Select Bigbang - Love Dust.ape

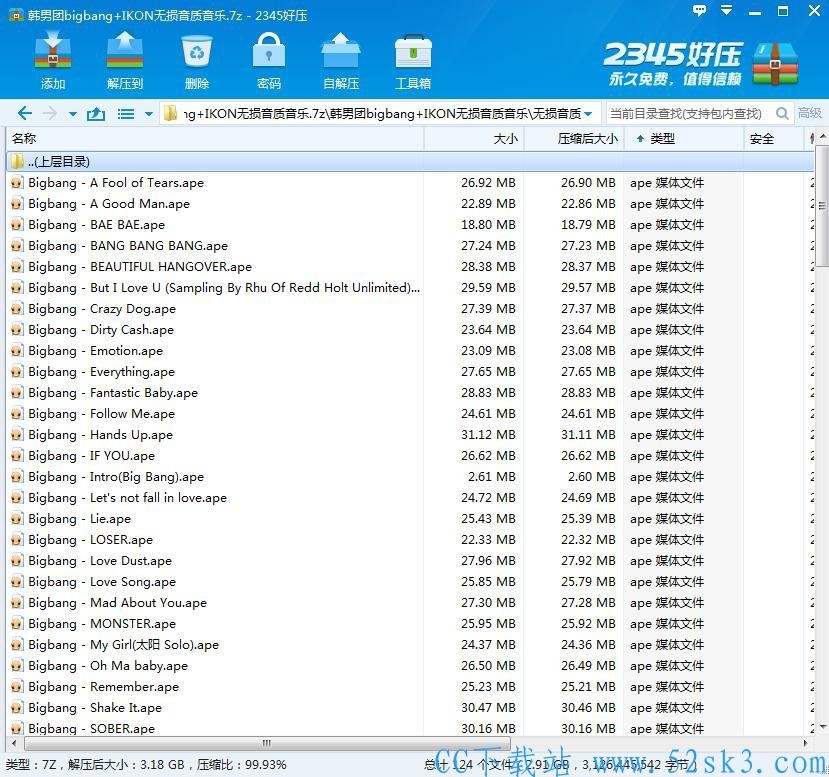[x=410, y=561]
